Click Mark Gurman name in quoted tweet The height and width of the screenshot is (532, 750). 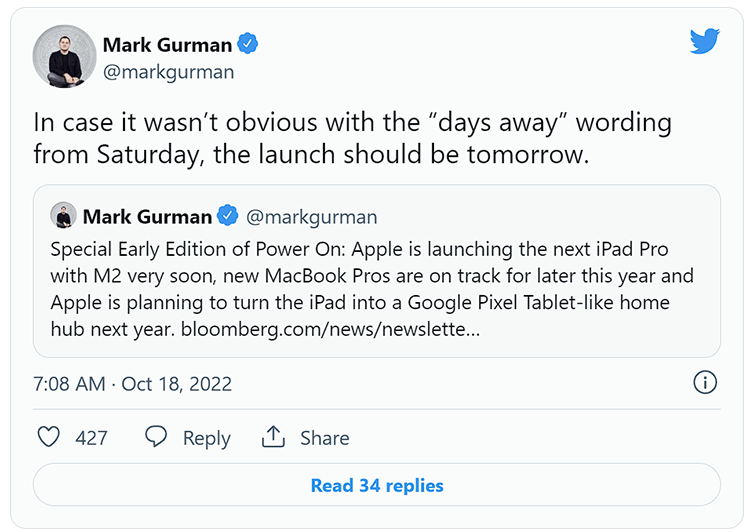(x=147, y=217)
